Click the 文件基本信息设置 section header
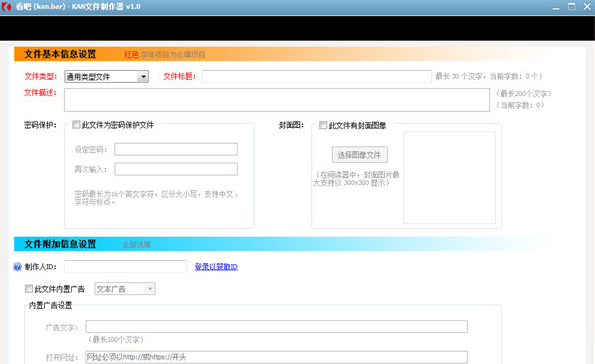The height and width of the screenshot is (364, 595). 60,54
